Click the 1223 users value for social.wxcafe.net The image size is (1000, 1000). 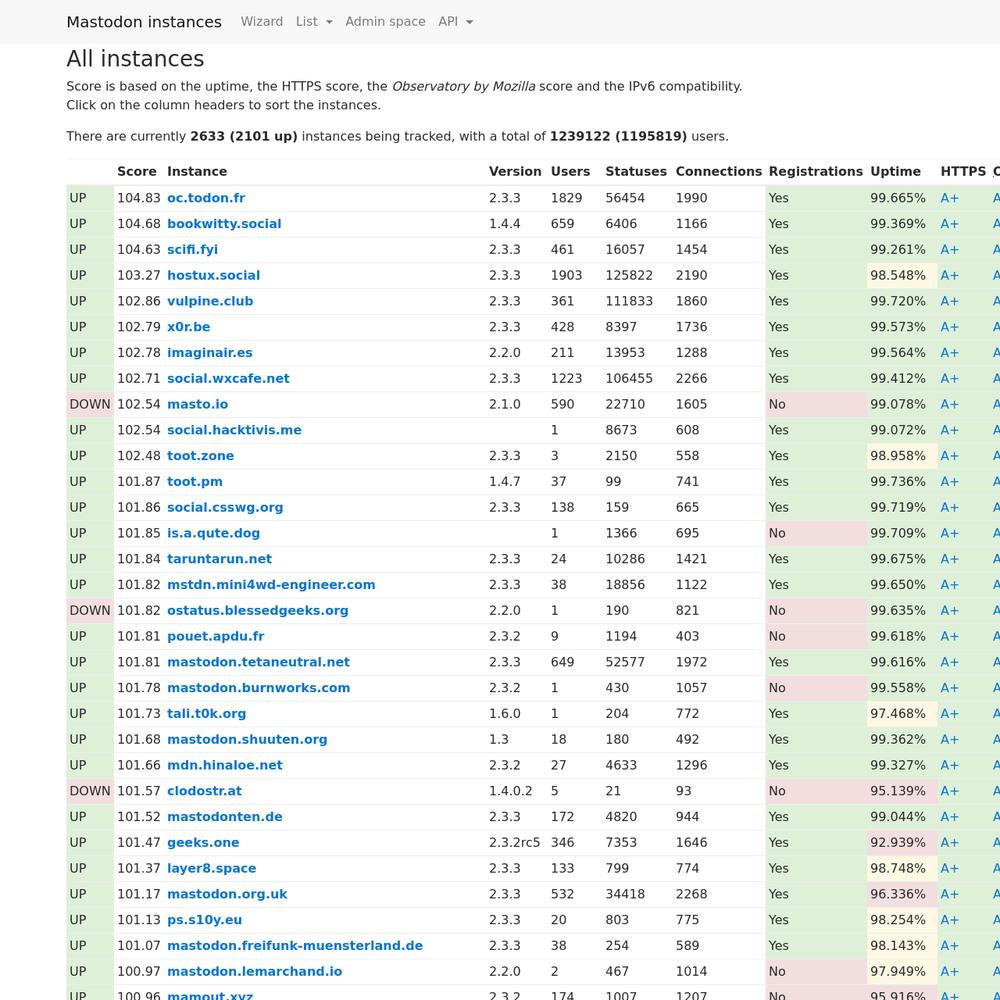point(566,379)
